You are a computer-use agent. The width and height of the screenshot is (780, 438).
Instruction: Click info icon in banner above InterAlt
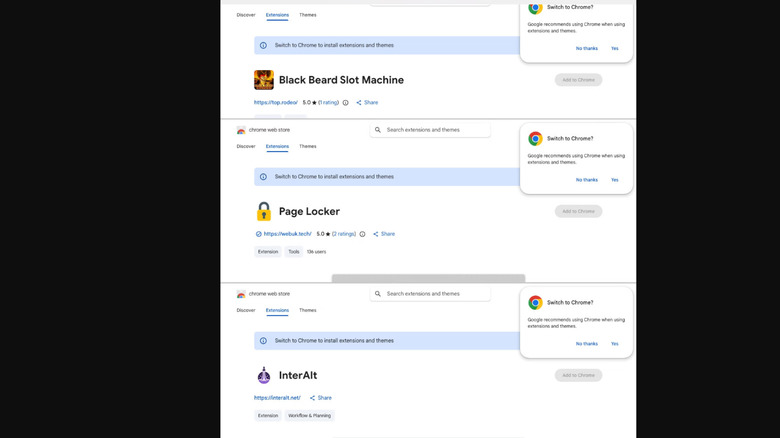click(263, 341)
